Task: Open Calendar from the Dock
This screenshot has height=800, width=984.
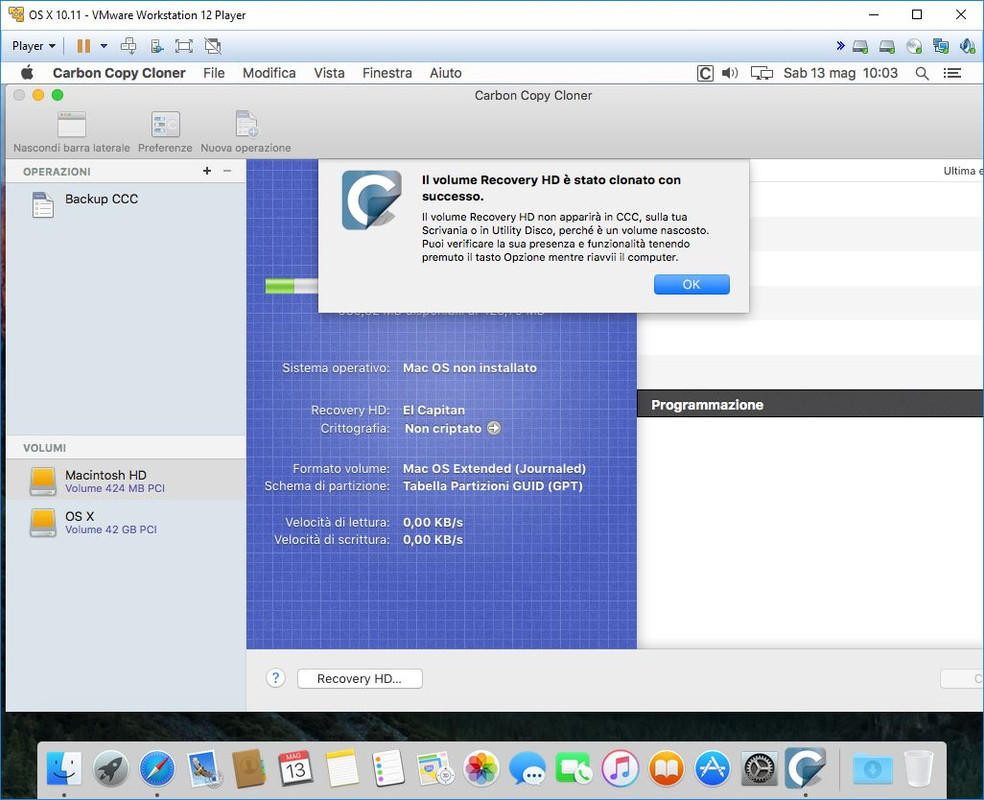Action: (296, 768)
